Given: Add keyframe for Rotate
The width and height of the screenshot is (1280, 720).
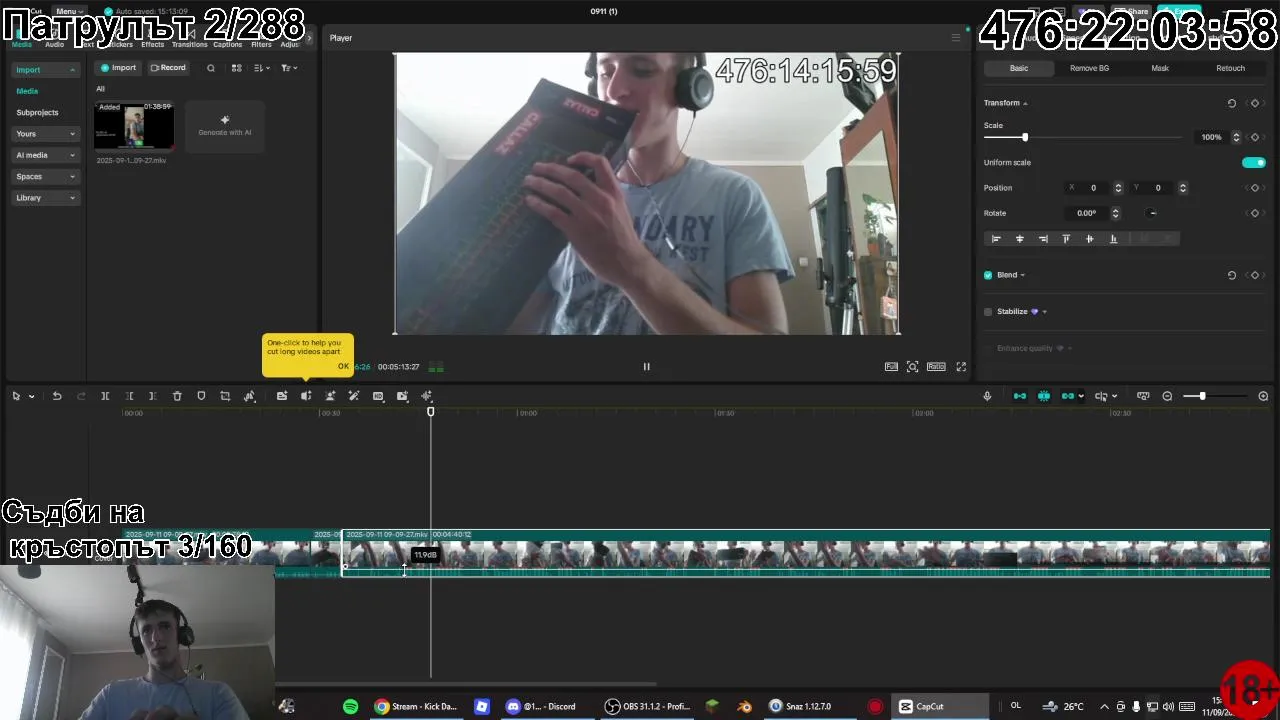Looking at the screenshot, I should pyautogui.click(x=1255, y=213).
